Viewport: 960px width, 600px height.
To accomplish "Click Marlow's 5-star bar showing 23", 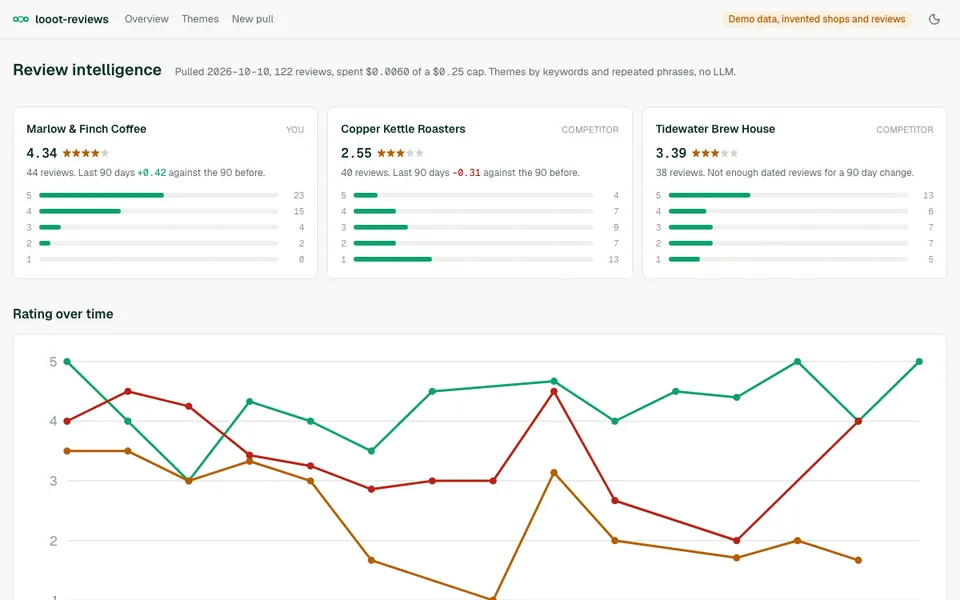I will (x=159, y=195).
